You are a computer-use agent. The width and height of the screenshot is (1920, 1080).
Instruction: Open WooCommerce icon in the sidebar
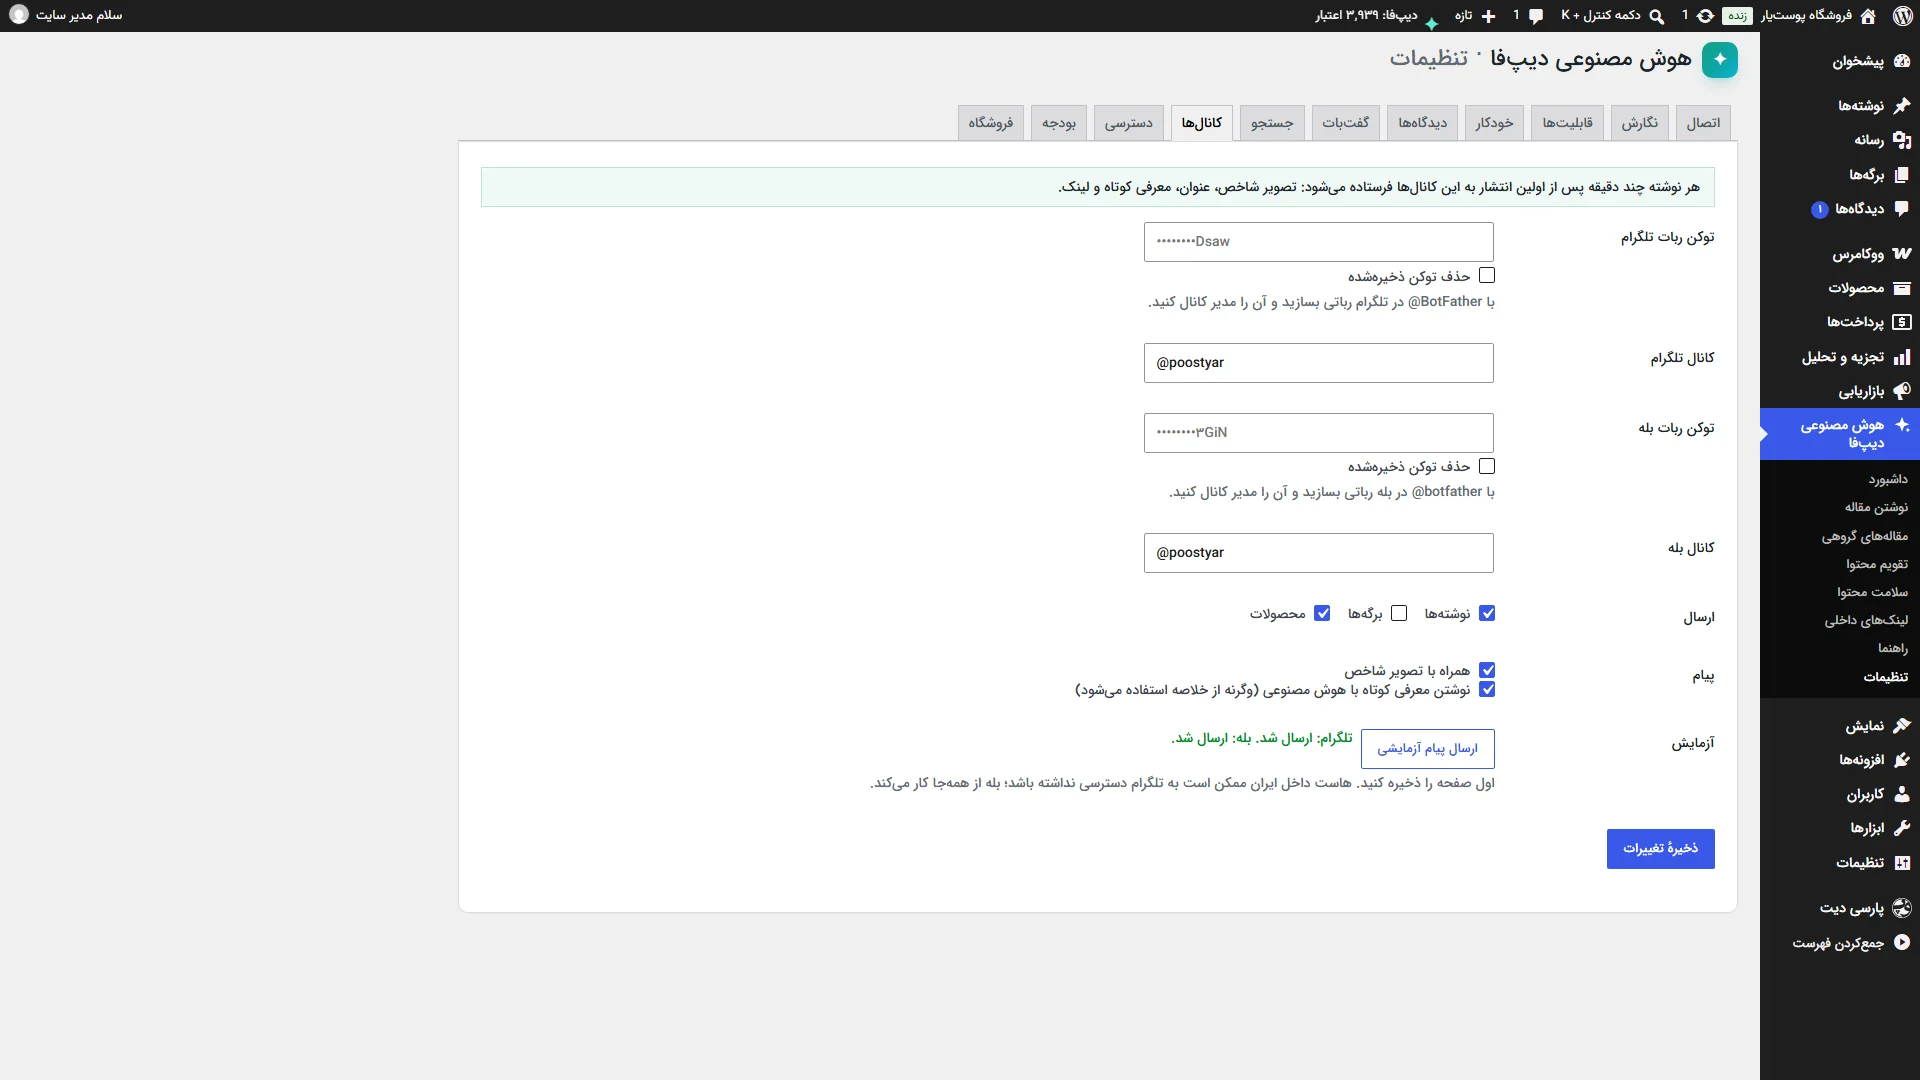[1902, 254]
